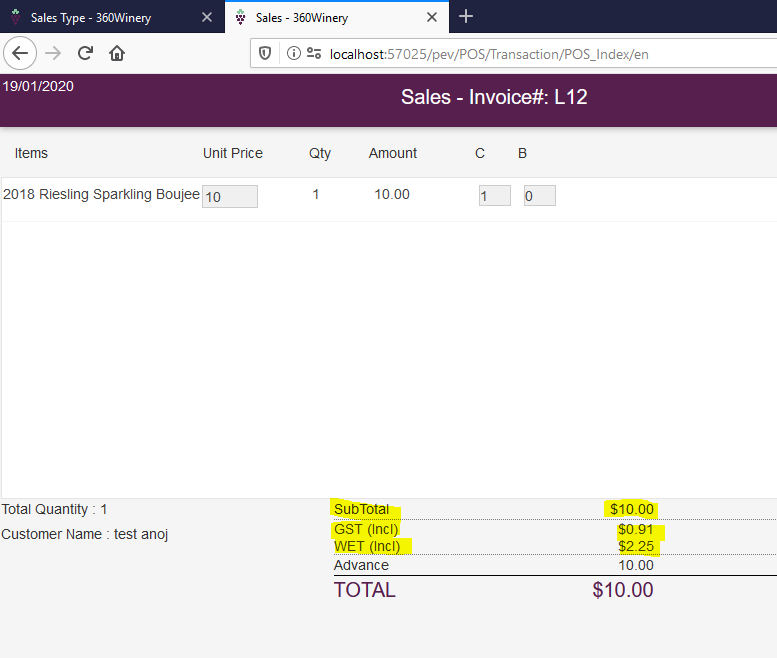Open site permissions icon in address bar
Image resolution: width=777 pixels, height=658 pixels.
pos(314,53)
